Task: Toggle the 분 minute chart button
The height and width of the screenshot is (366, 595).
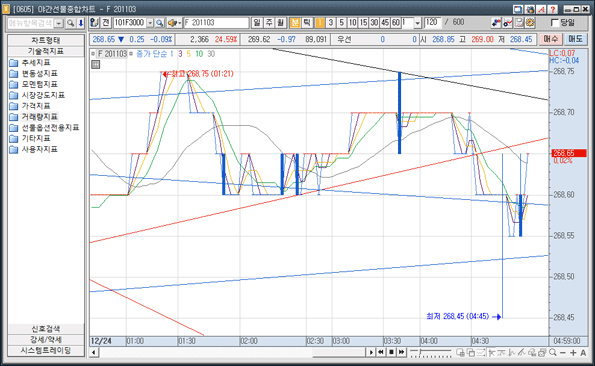Action: click(x=295, y=23)
